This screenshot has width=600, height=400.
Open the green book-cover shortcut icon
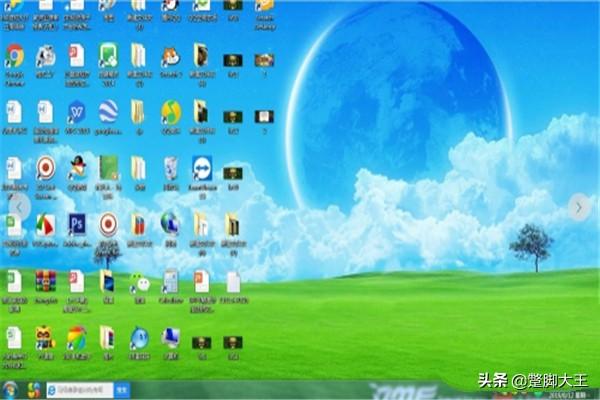(109, 168)
